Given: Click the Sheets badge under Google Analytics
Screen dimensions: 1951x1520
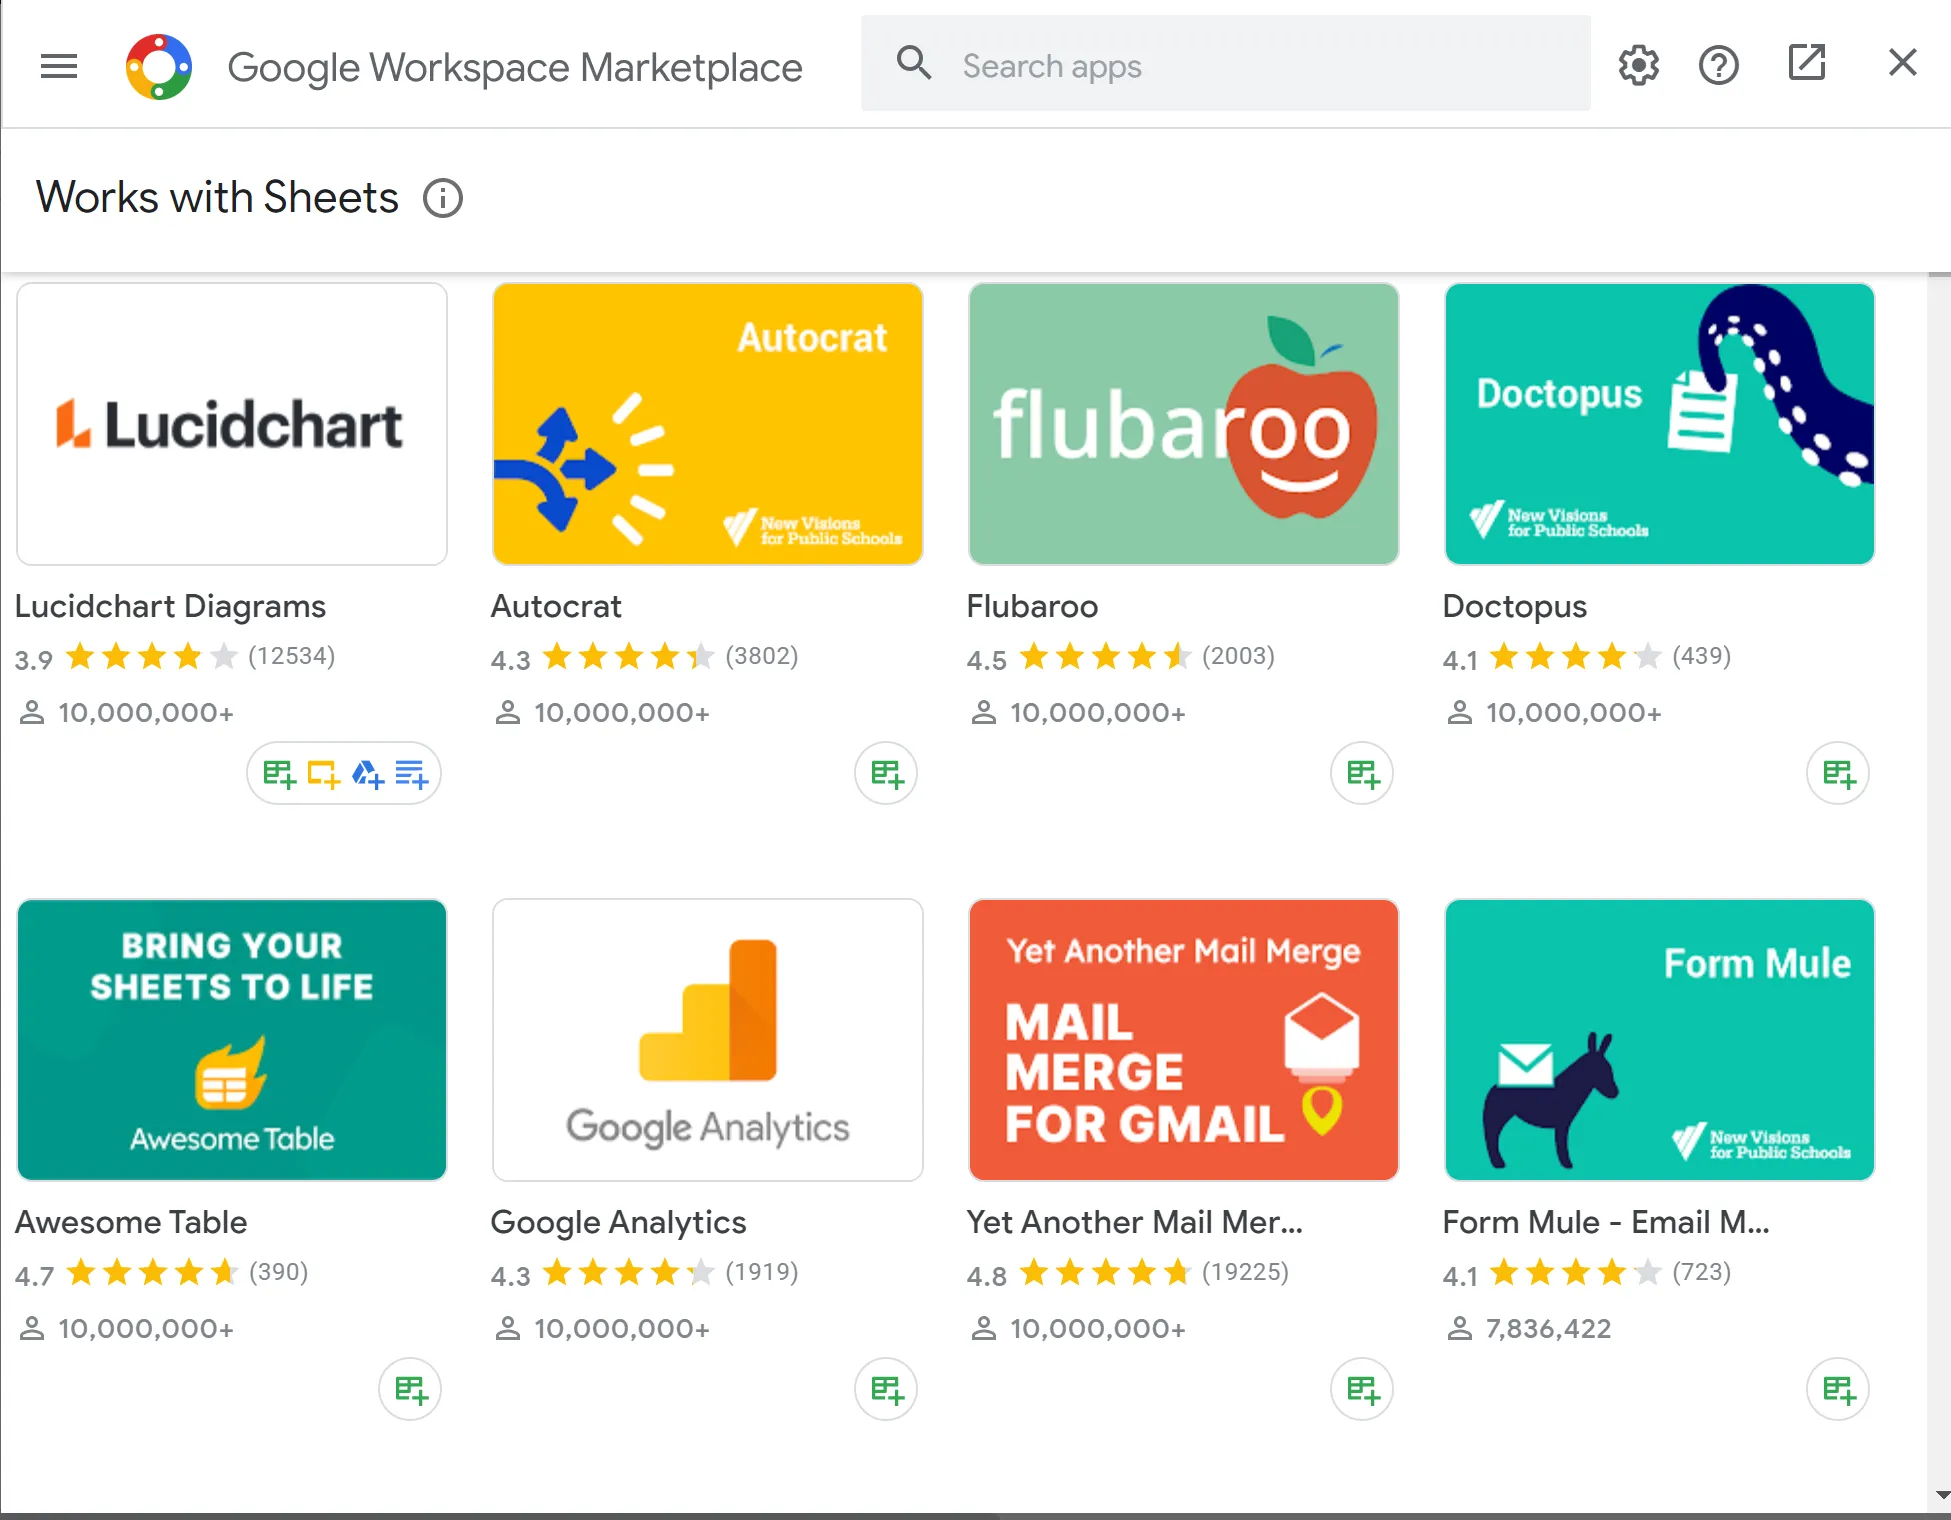Looking at the screenshot, I should point(886,1389).
